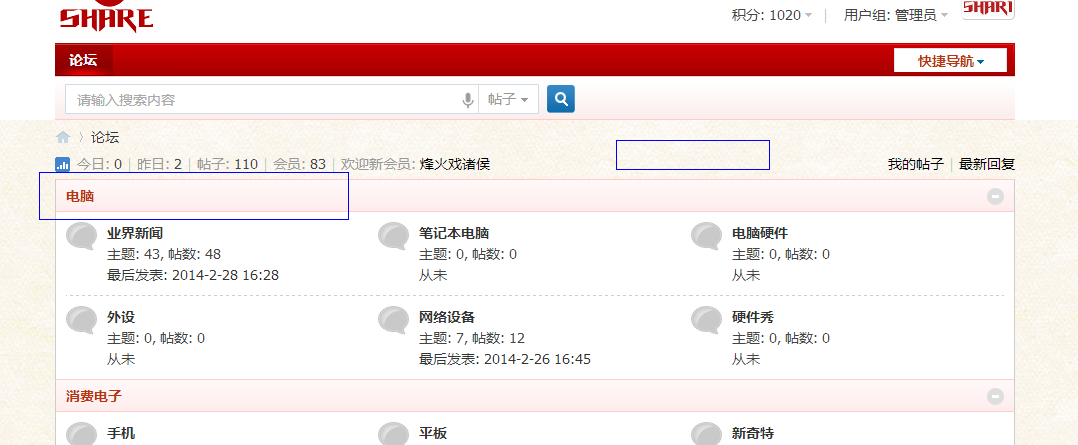1078x445 pixels.
Task: Open the 外设 forum
Action: click(121, 317)
